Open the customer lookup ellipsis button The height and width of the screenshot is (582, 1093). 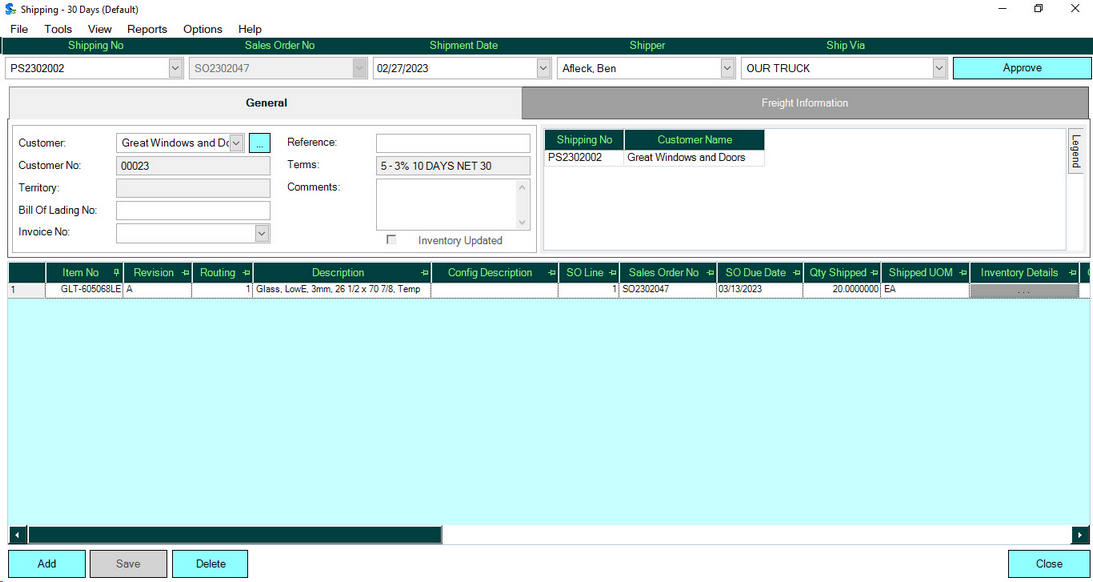tap(258, 142)
